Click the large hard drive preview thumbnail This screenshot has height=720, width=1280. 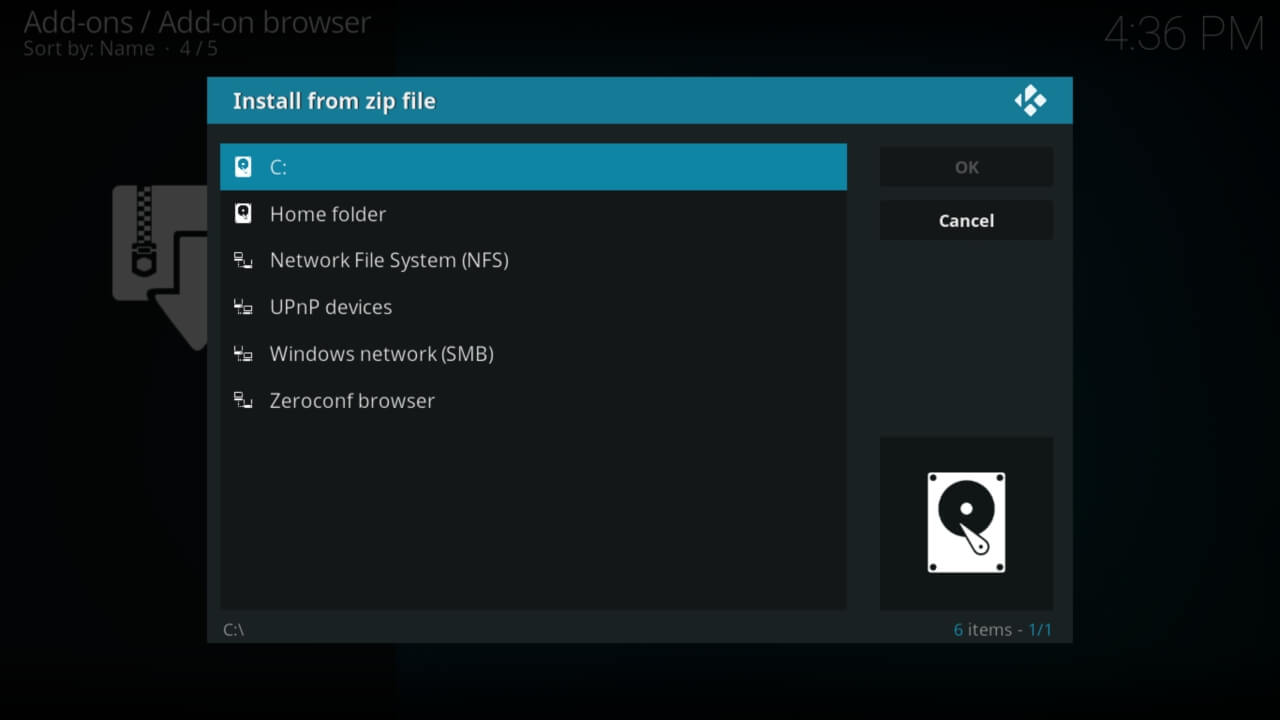966,523
